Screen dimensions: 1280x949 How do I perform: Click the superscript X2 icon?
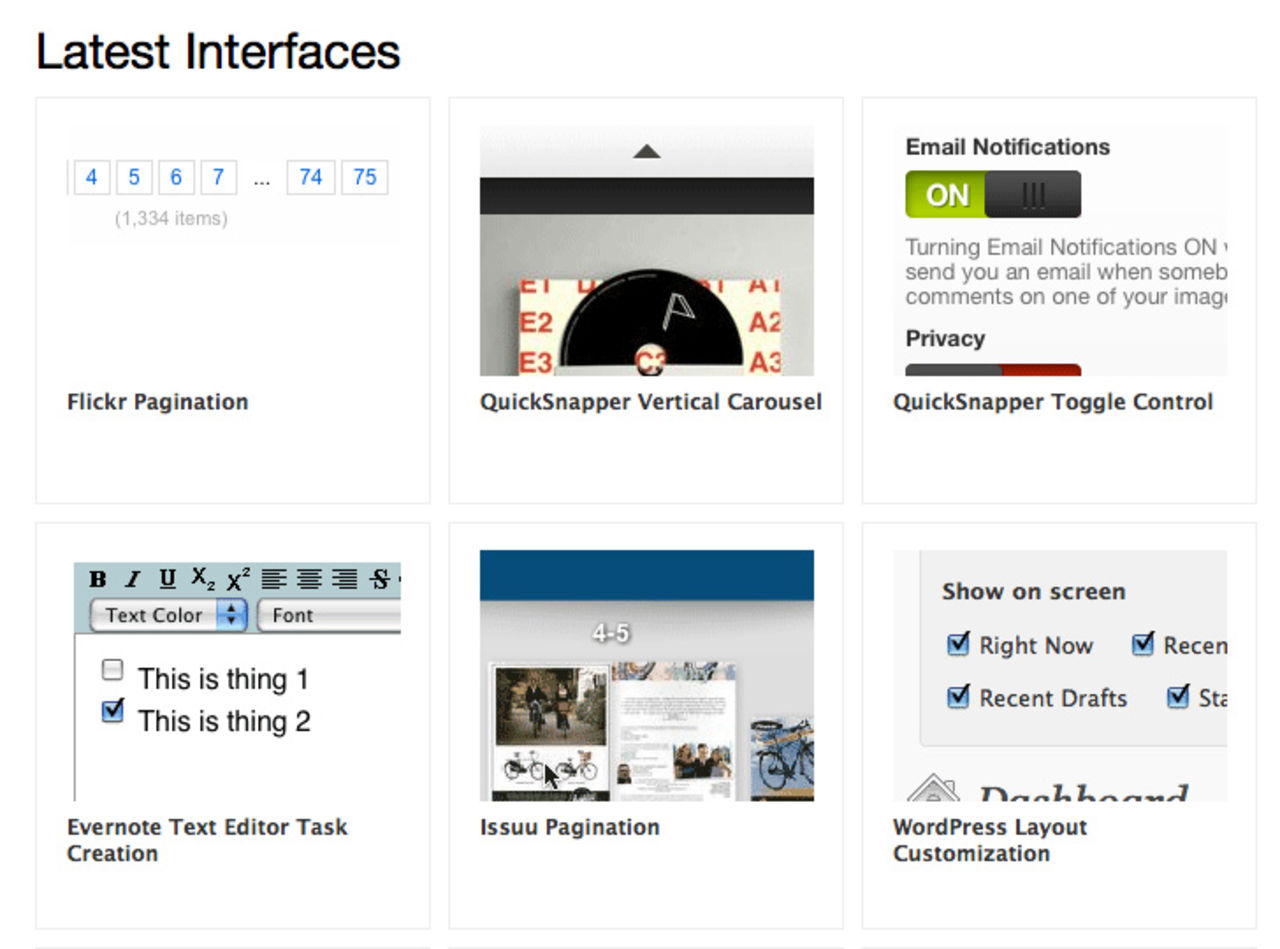(x=238, y=580)
